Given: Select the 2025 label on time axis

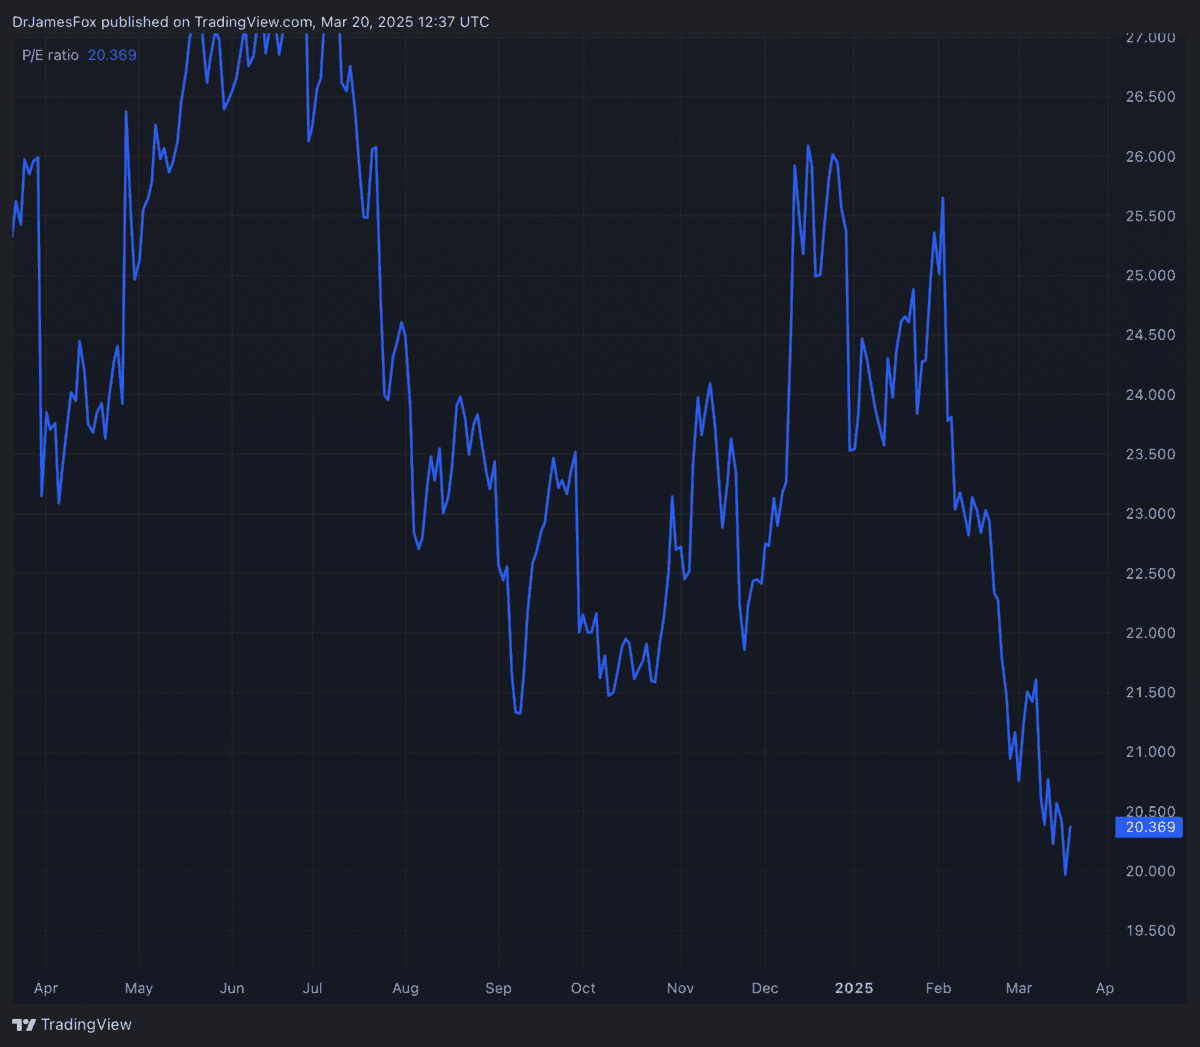Looking at the screenshot, I should [x=854, y=988].
